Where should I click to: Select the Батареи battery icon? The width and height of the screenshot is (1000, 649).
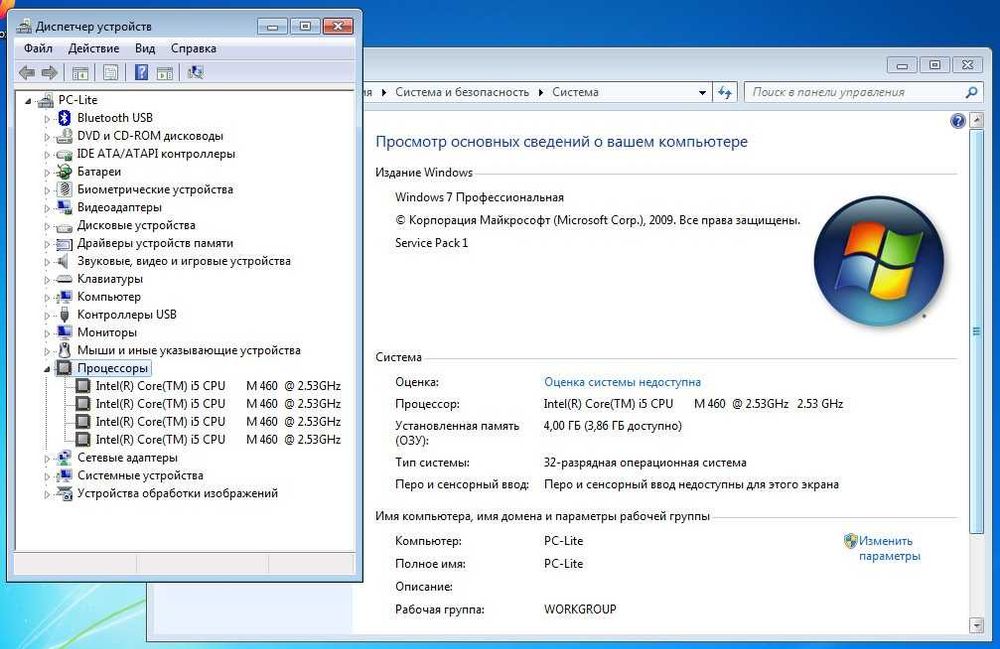tap(64, 171)
